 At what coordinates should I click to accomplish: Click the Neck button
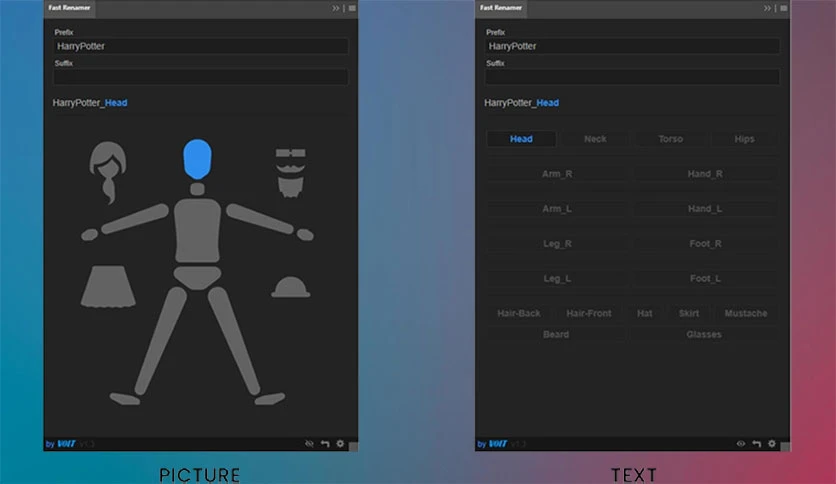595,139
